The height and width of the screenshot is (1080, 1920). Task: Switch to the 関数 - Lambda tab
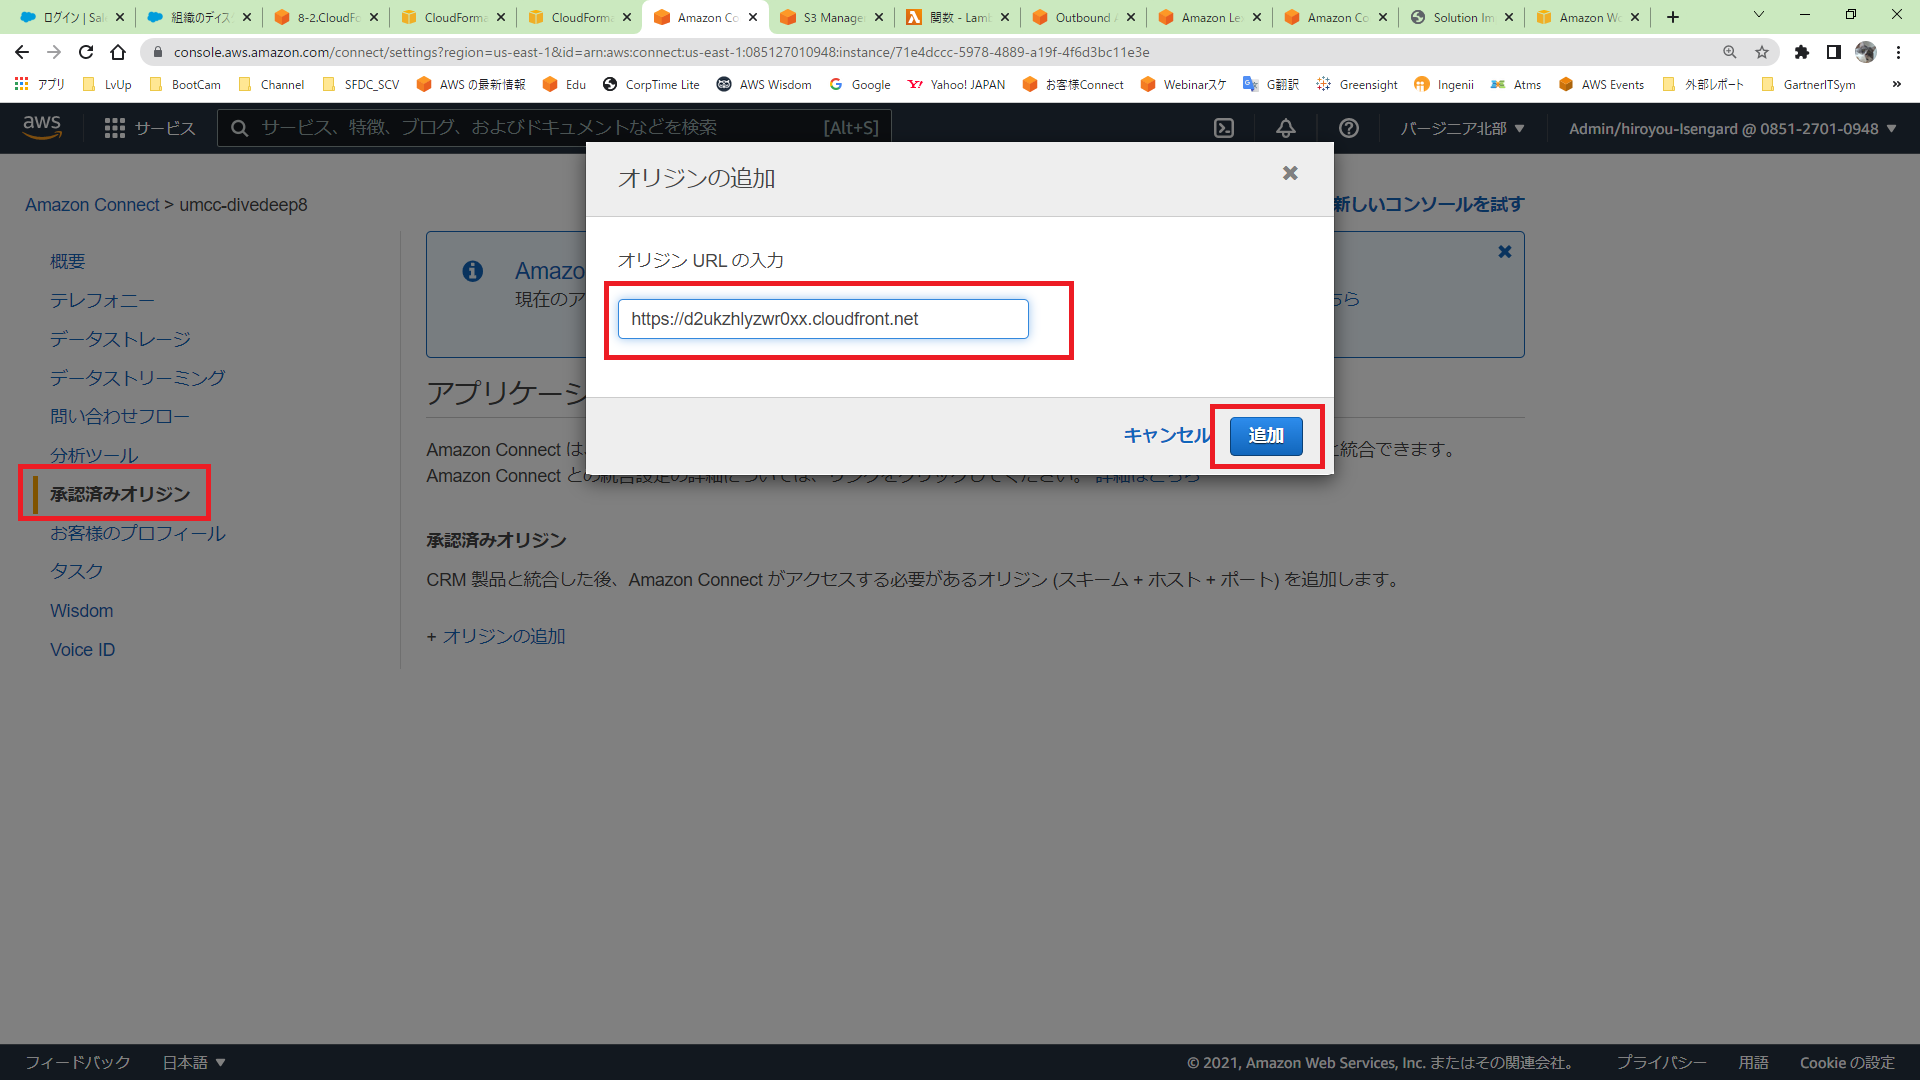point(958,17)
